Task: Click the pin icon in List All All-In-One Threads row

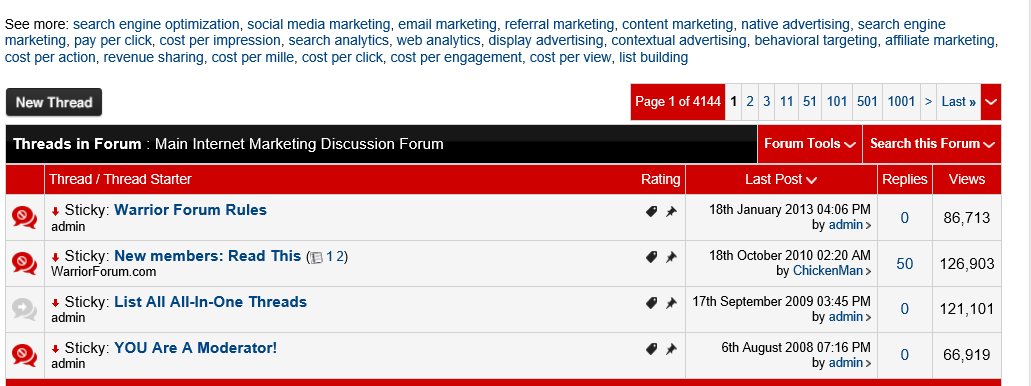Action: pyautogui.click(x=671, y=303)
